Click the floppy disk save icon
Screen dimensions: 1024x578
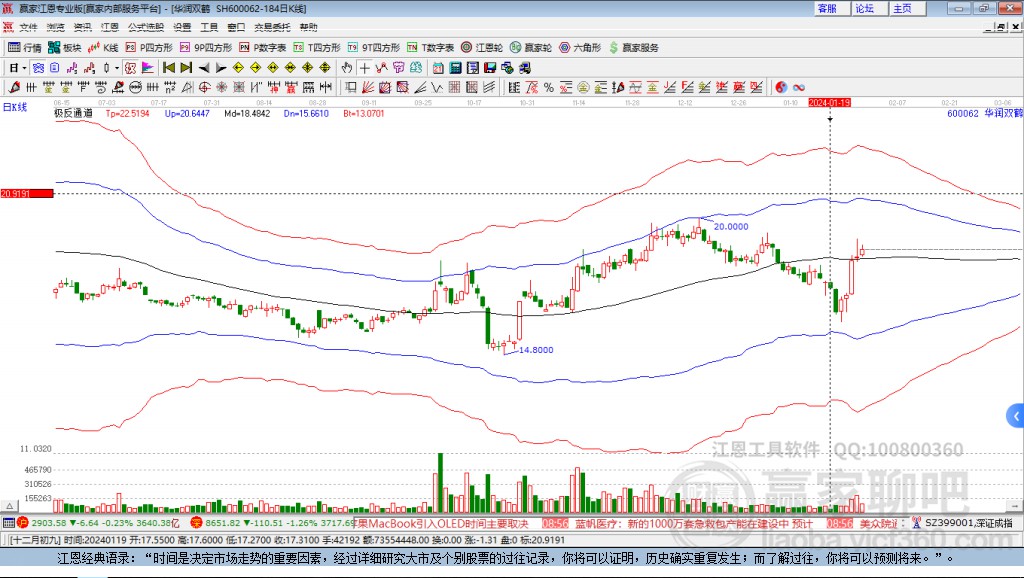[x=490, y=68]
